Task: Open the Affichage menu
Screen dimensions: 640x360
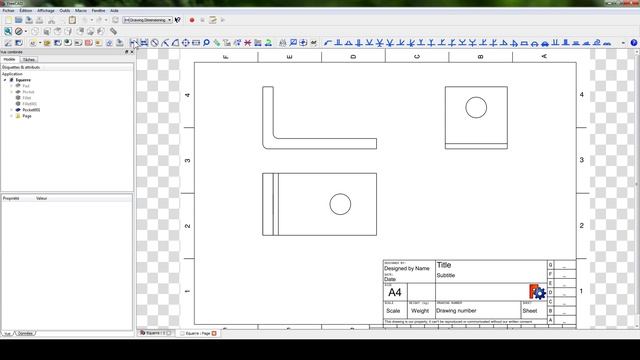Action: click(x=46, y=11)
